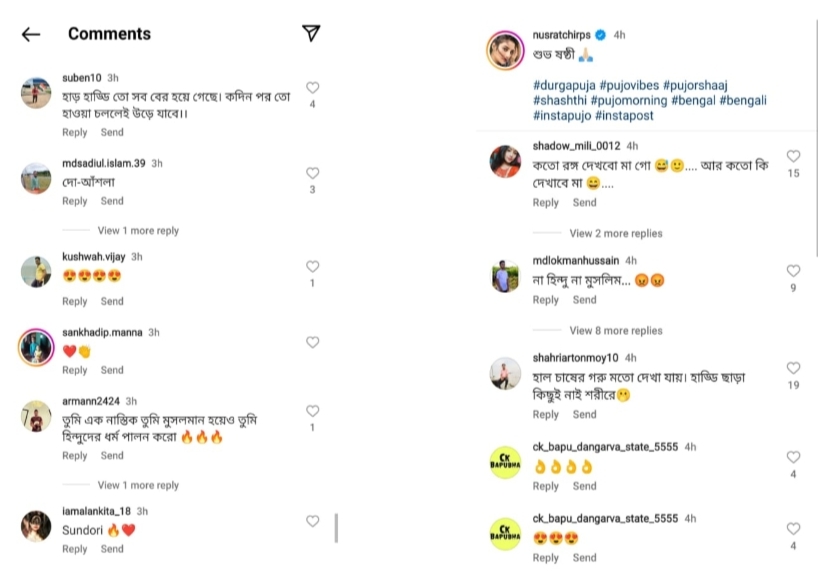Reply to kushwah.vijay's comment
818x585 pixels.
coord(75,301)
